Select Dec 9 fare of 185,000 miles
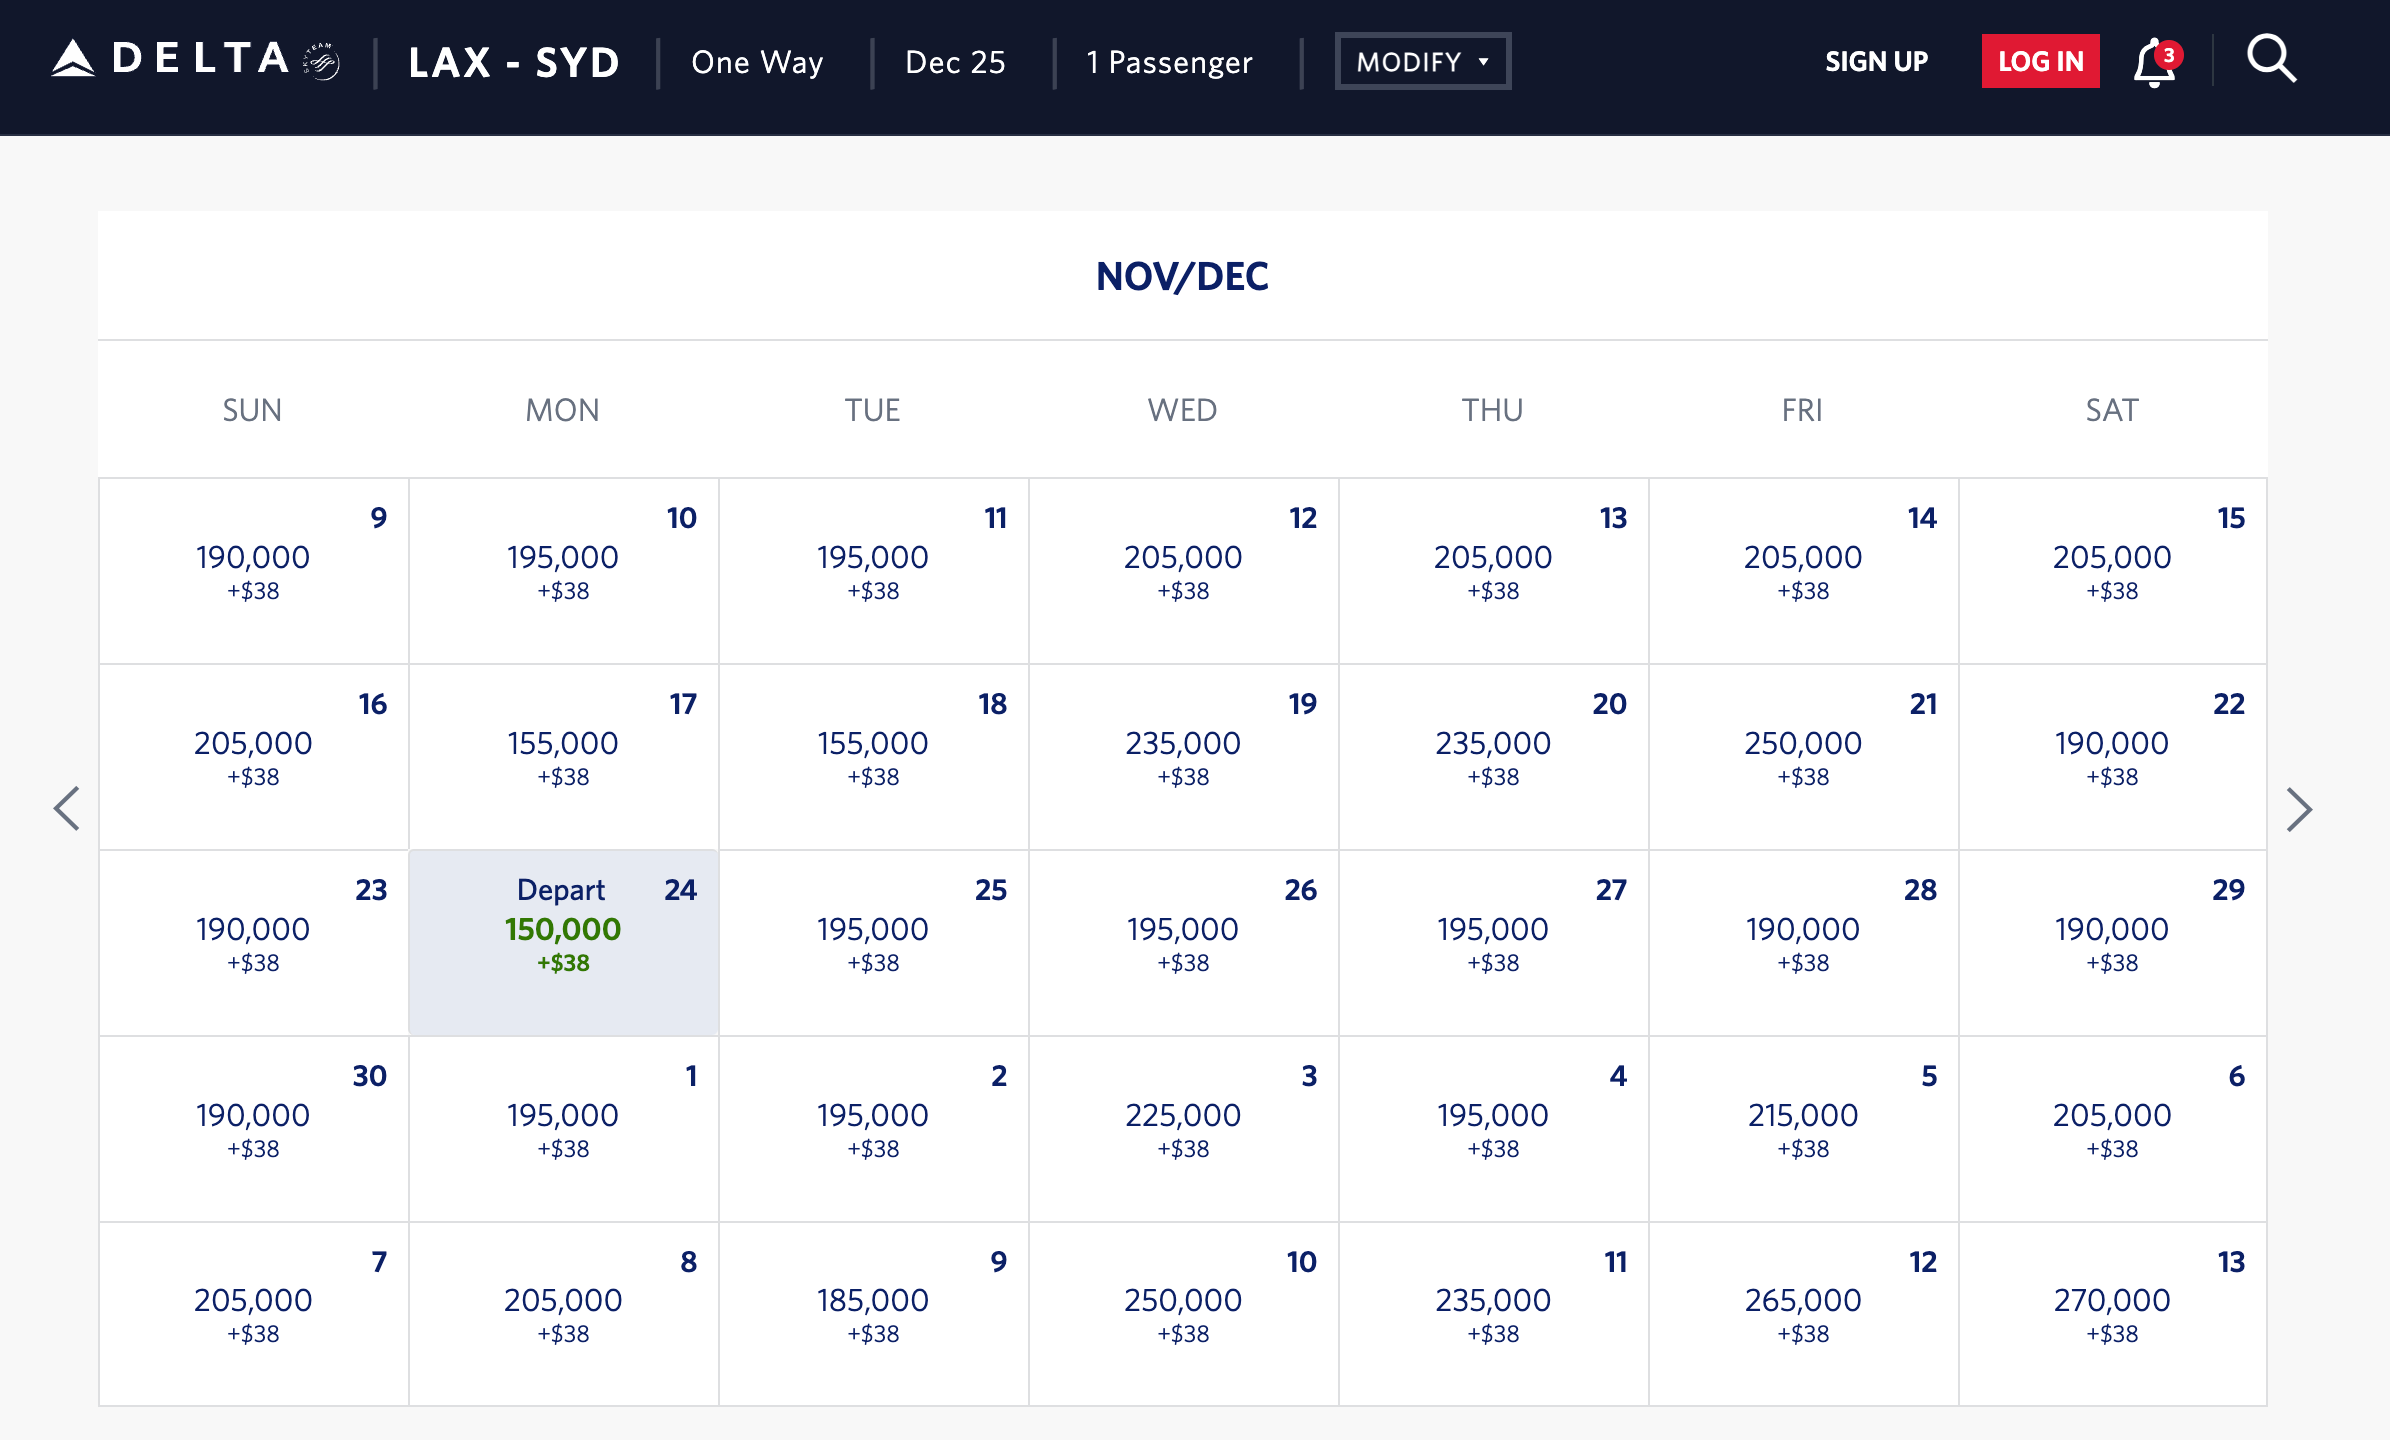This screenshot has height=1440, width=2390. tap(874, 1314)
